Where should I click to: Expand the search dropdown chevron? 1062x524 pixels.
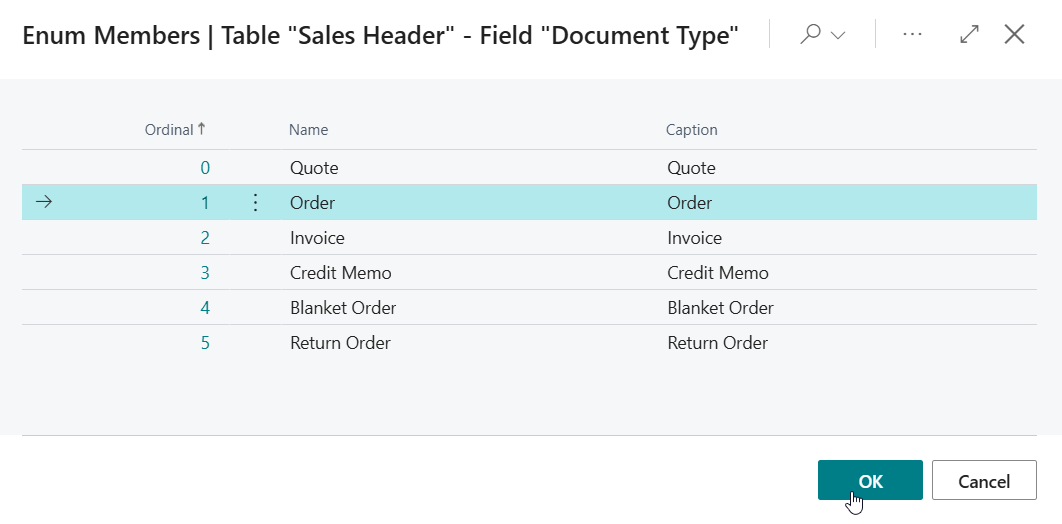click(x=838, y=35)
